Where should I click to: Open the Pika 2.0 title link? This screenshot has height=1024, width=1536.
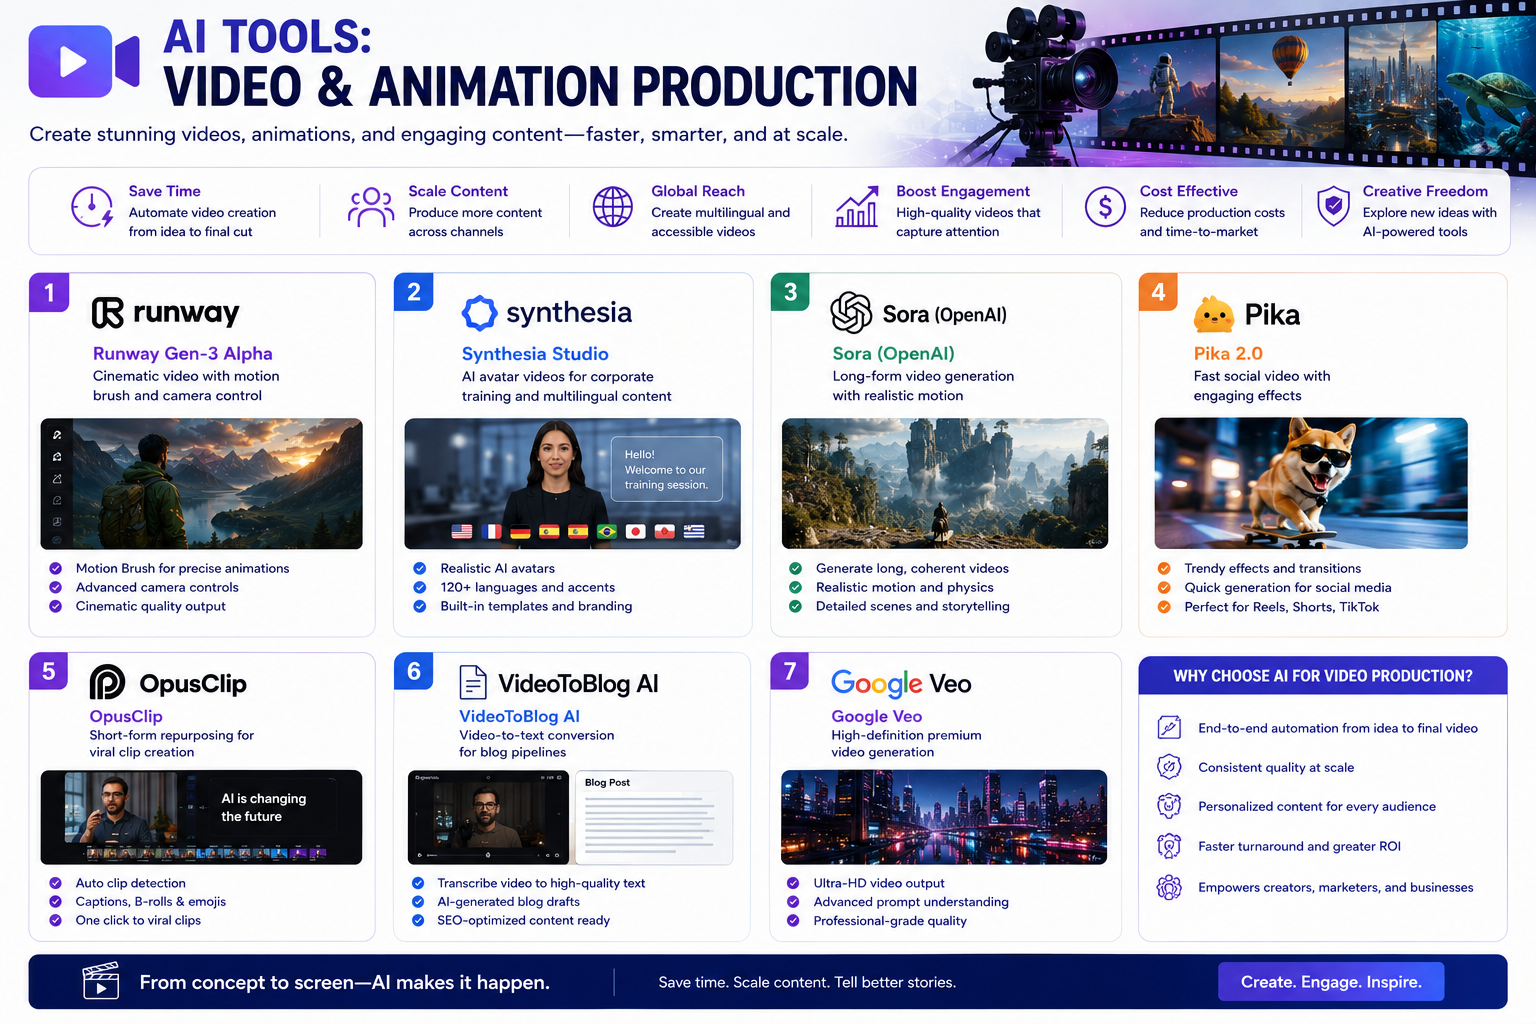coord(1228,353)
